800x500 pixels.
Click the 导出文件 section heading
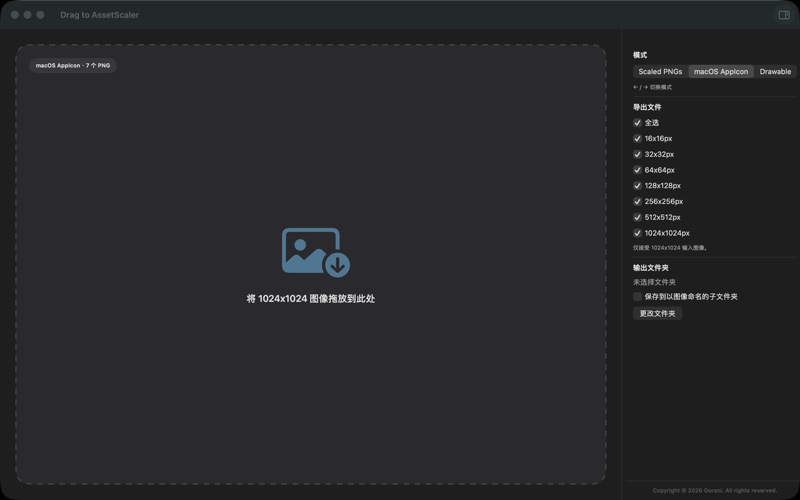(647, 107)
